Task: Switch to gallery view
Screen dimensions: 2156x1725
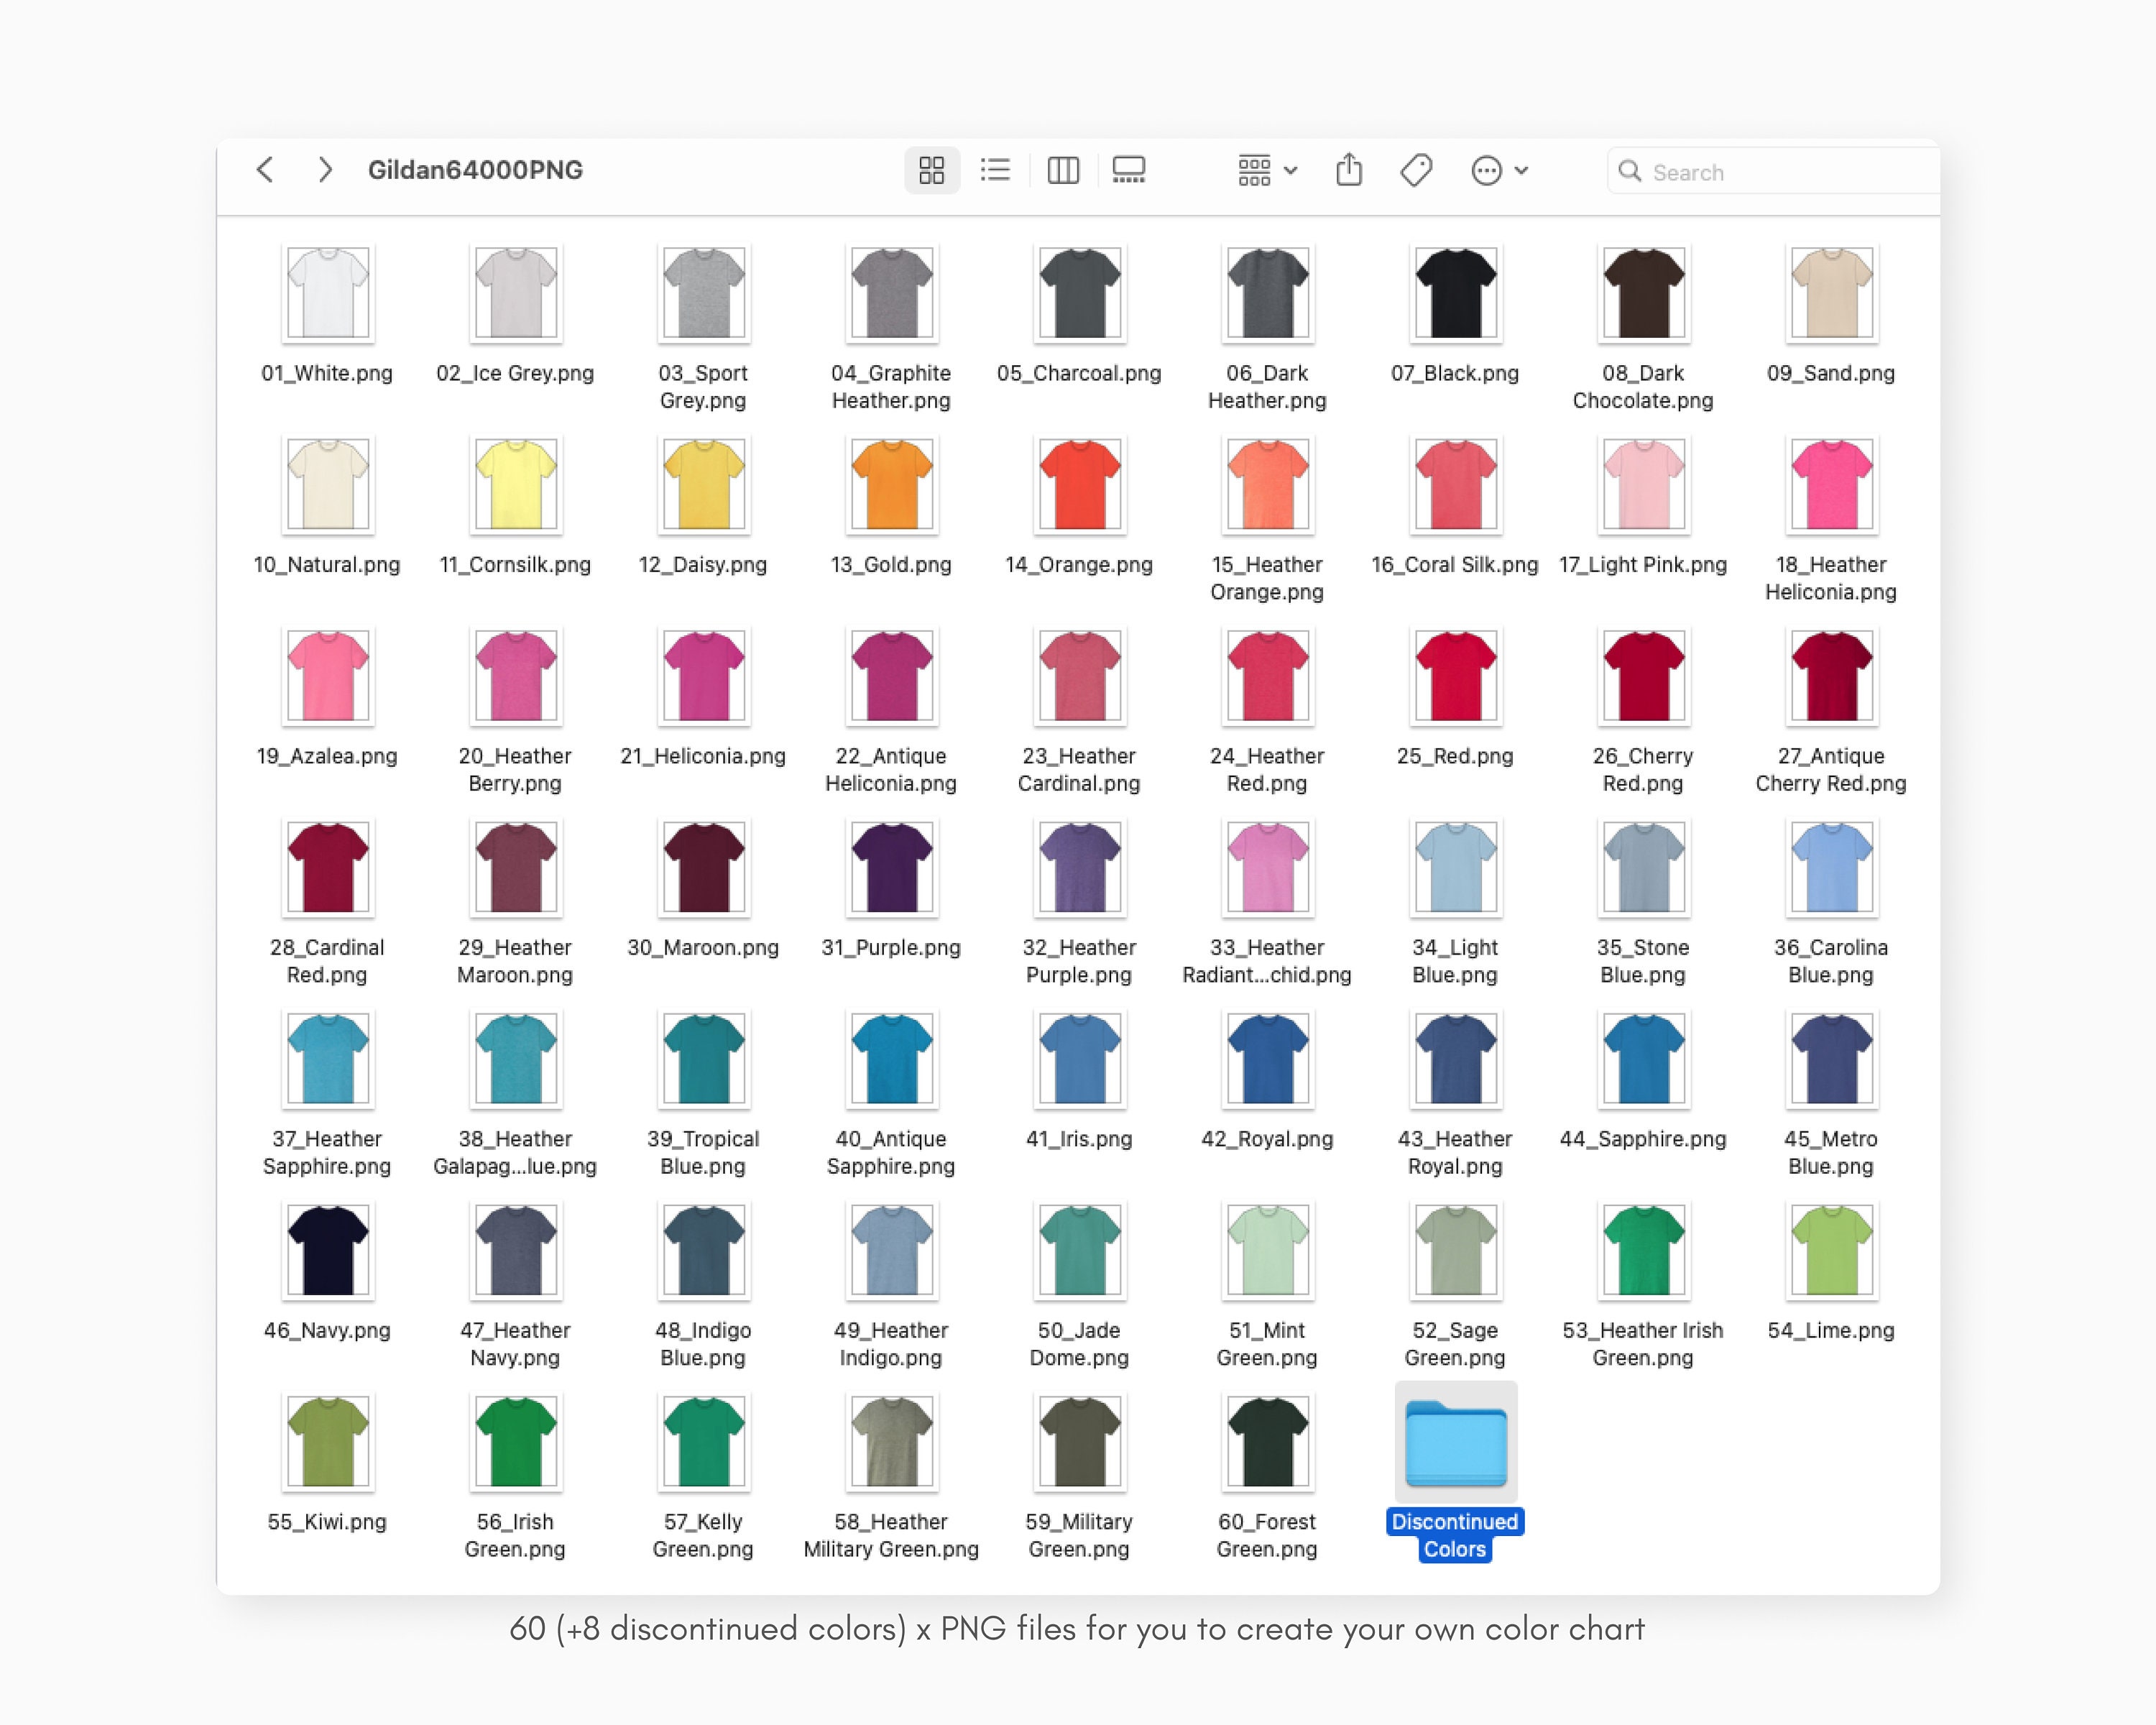Action: [1129, 170]
